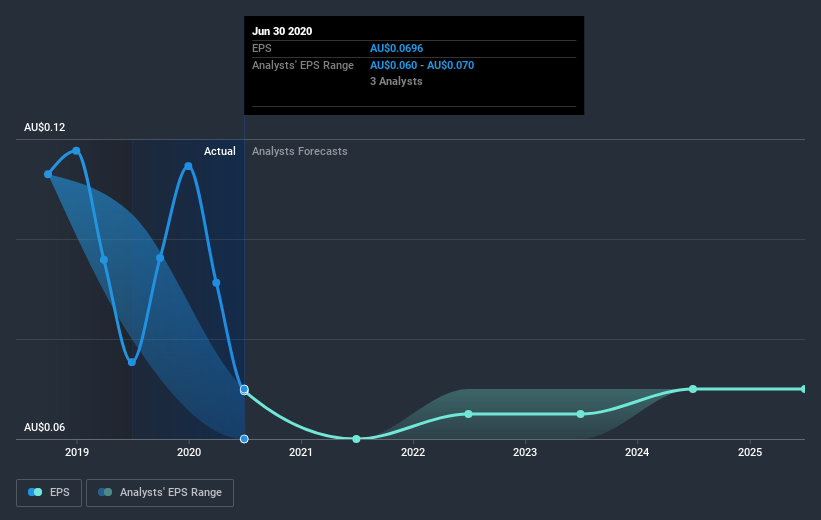The width and height of the screenshot is (821, 520).
Task: Click the 2024 x-axis label
Action: pos(637,452)
